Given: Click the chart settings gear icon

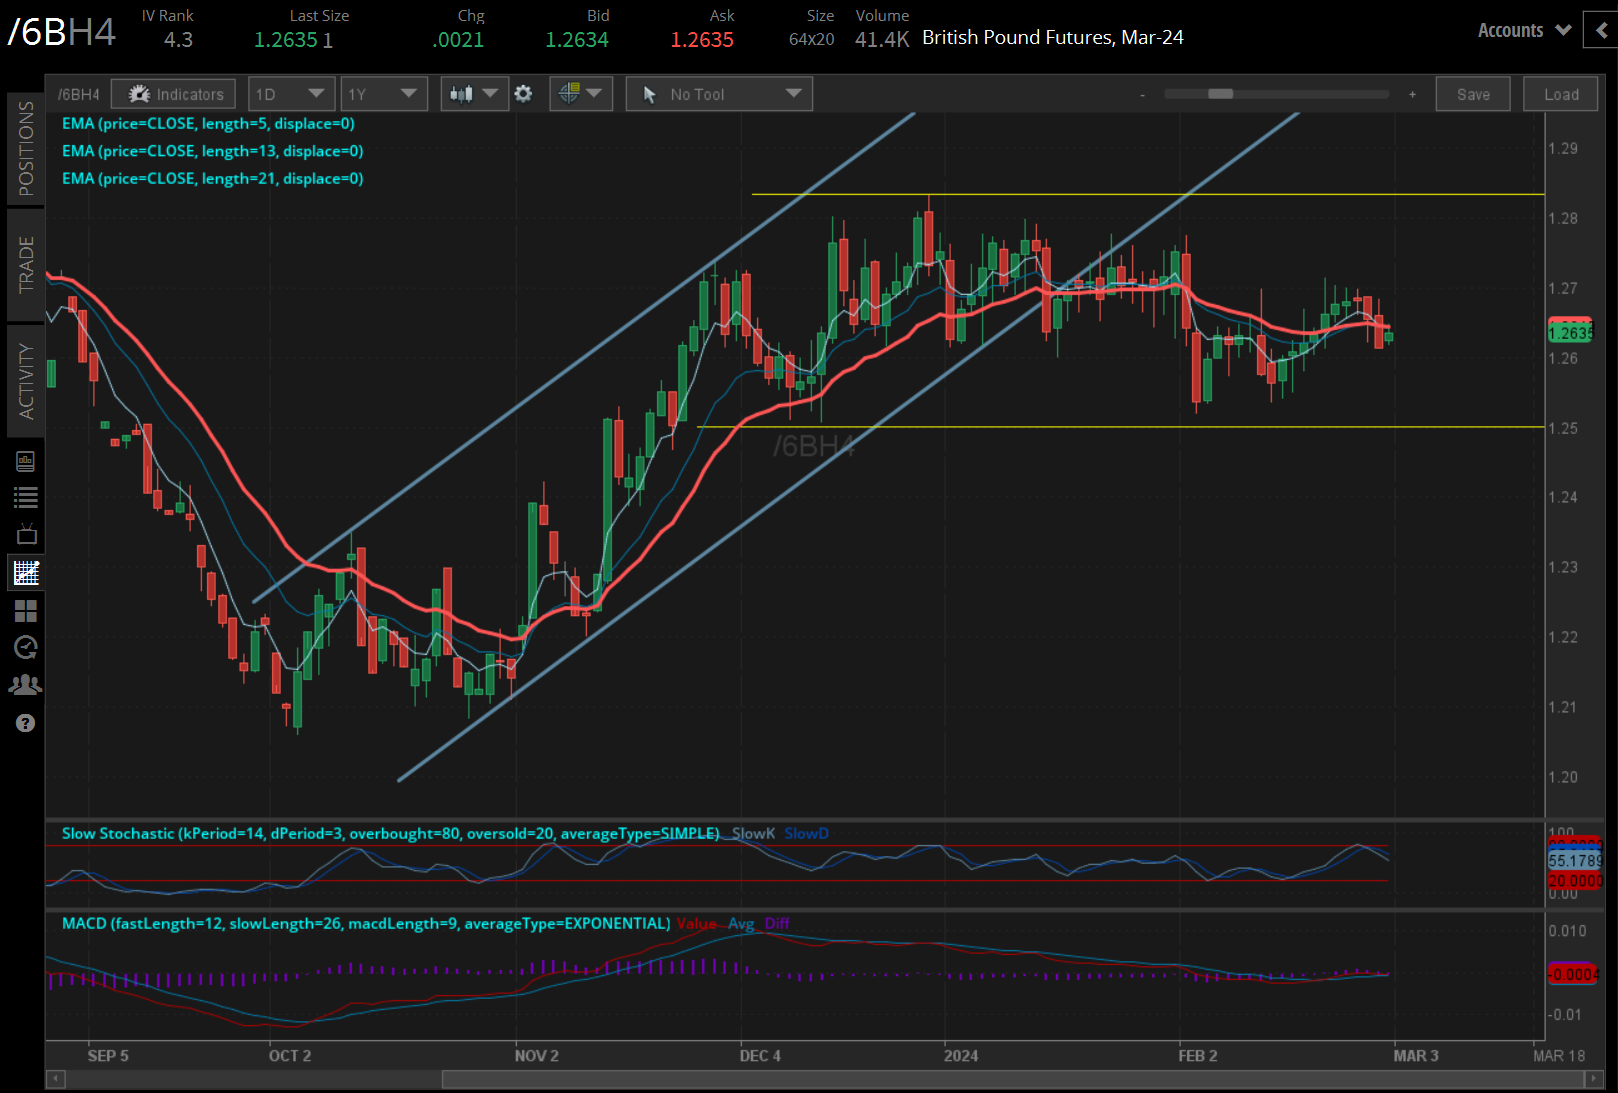Looking at the screenshot, I should coord(523,94).
